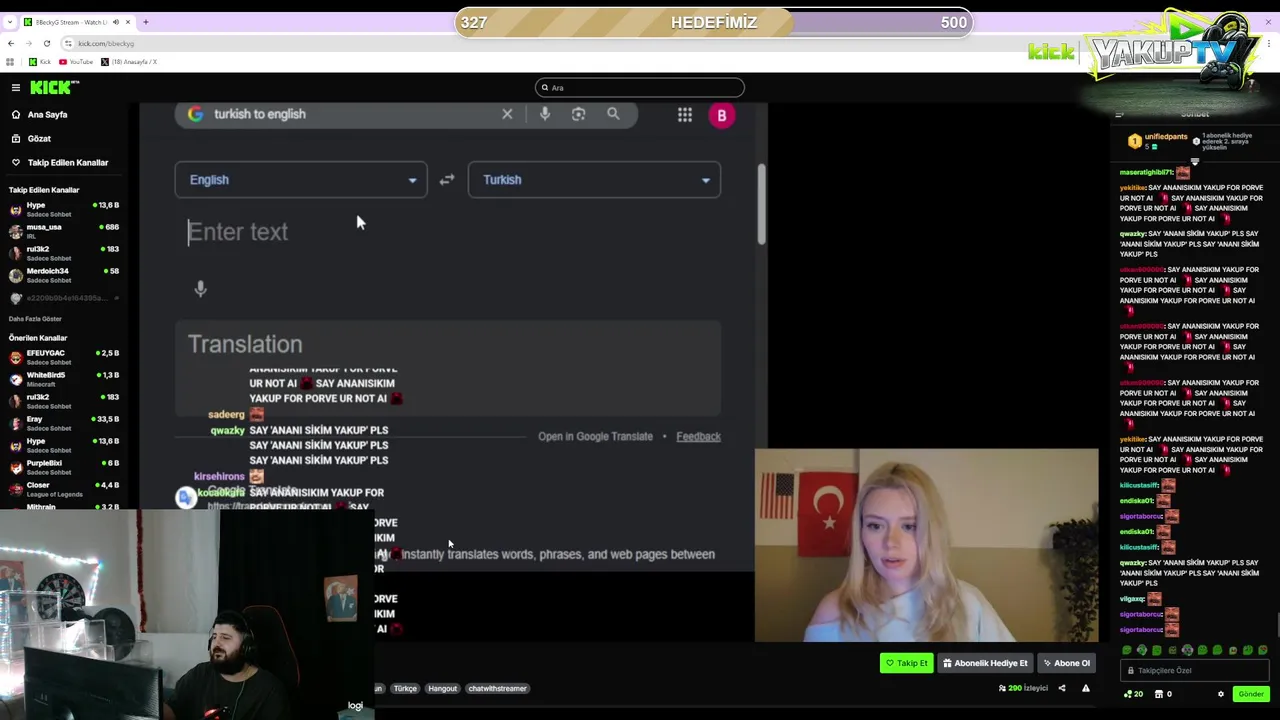Click Daha Fazla Göster expander

[x=35, y=319]
